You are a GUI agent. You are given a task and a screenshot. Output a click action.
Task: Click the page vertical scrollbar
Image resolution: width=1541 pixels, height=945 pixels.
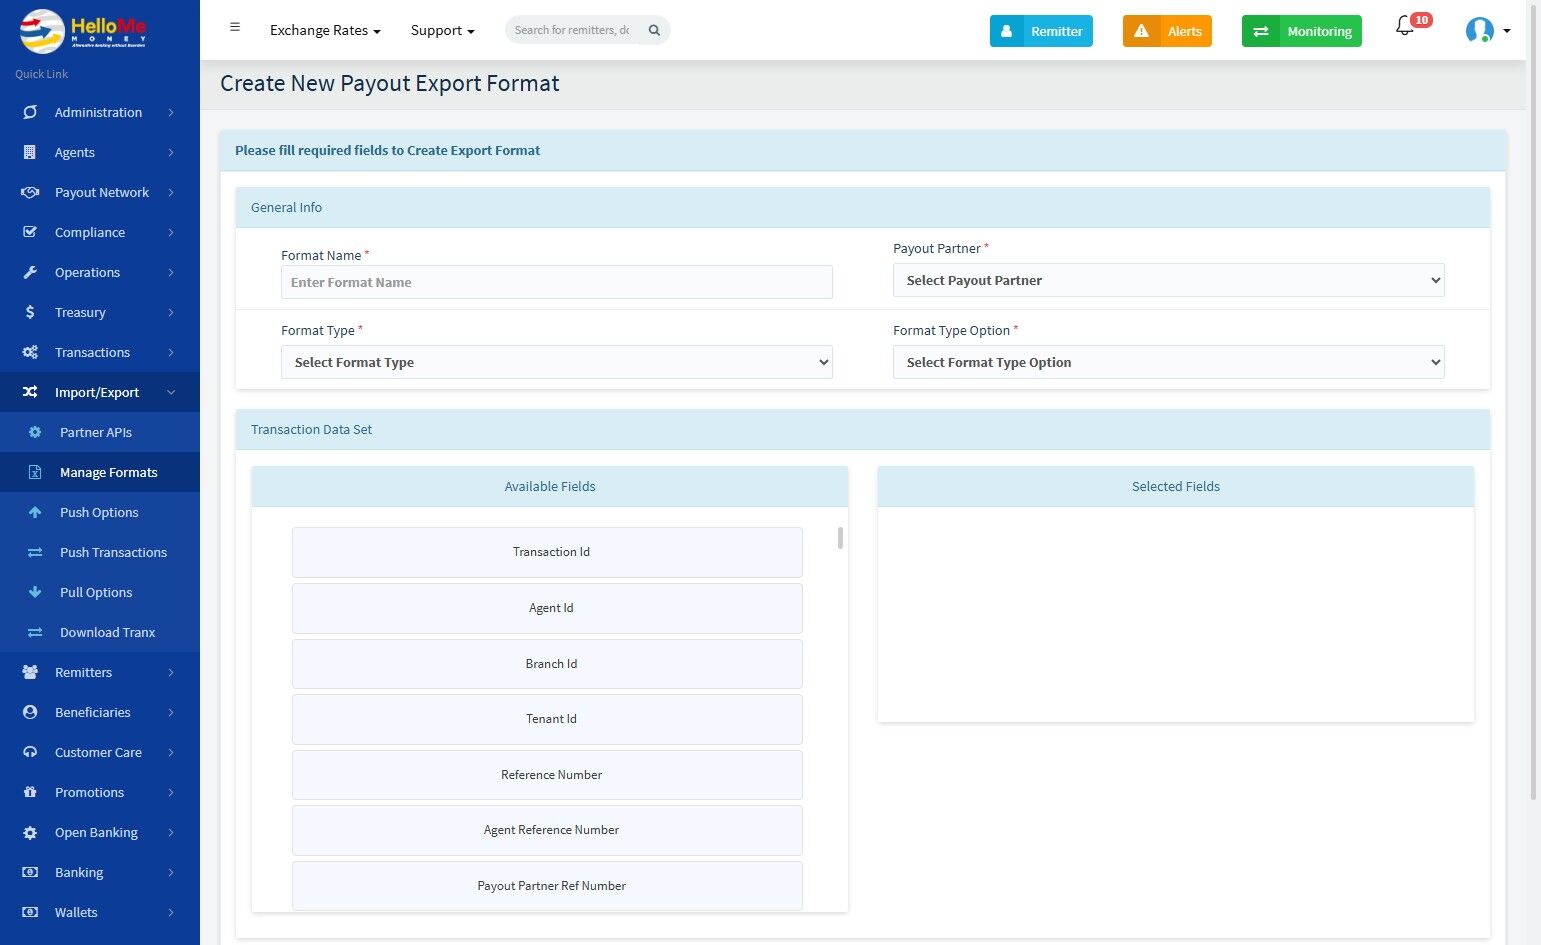[x=1534, y=400]
